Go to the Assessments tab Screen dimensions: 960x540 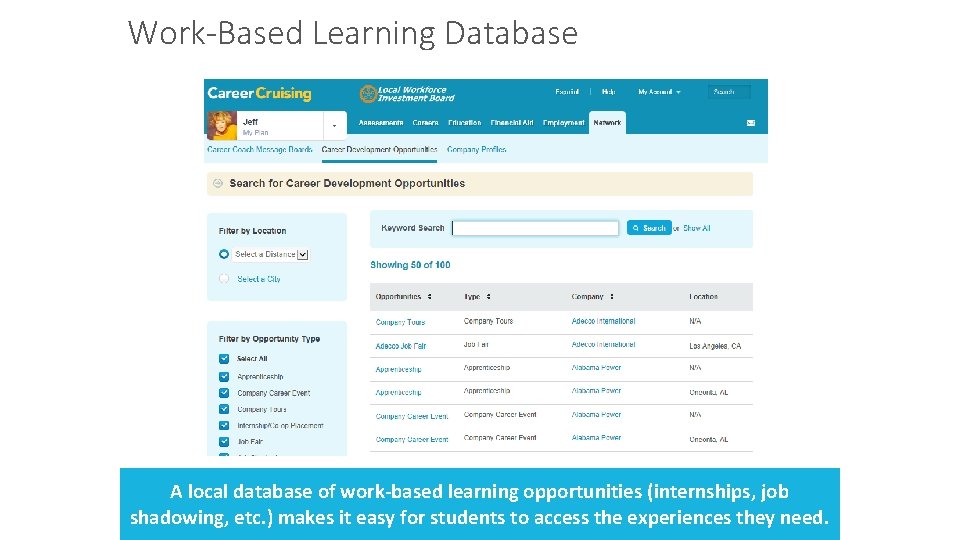[381, 123]
